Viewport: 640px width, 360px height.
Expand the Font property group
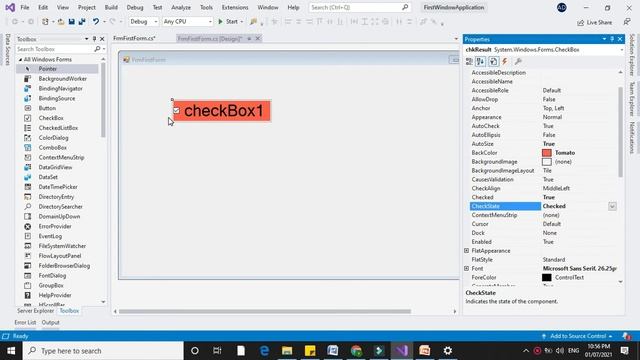tap(467, 269)
